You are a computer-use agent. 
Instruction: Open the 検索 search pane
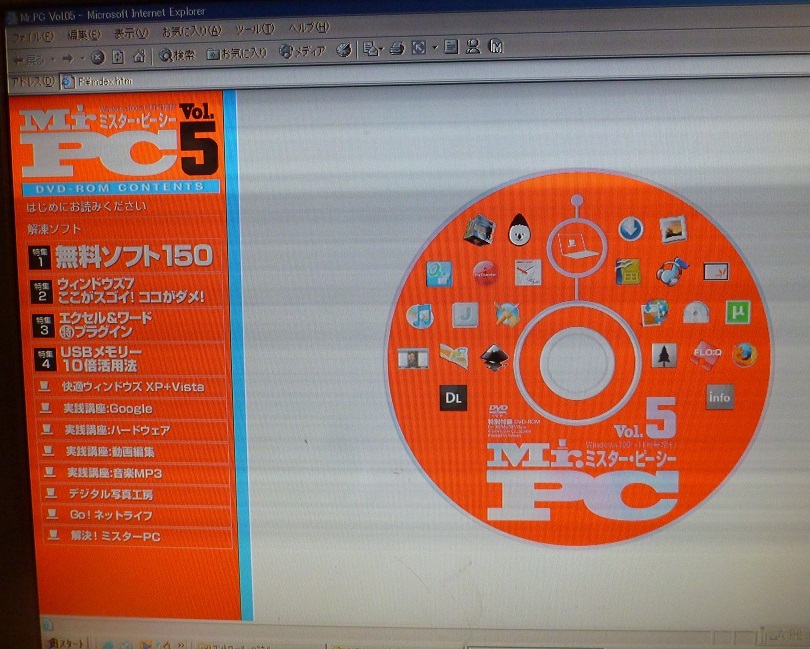(177, 55)
